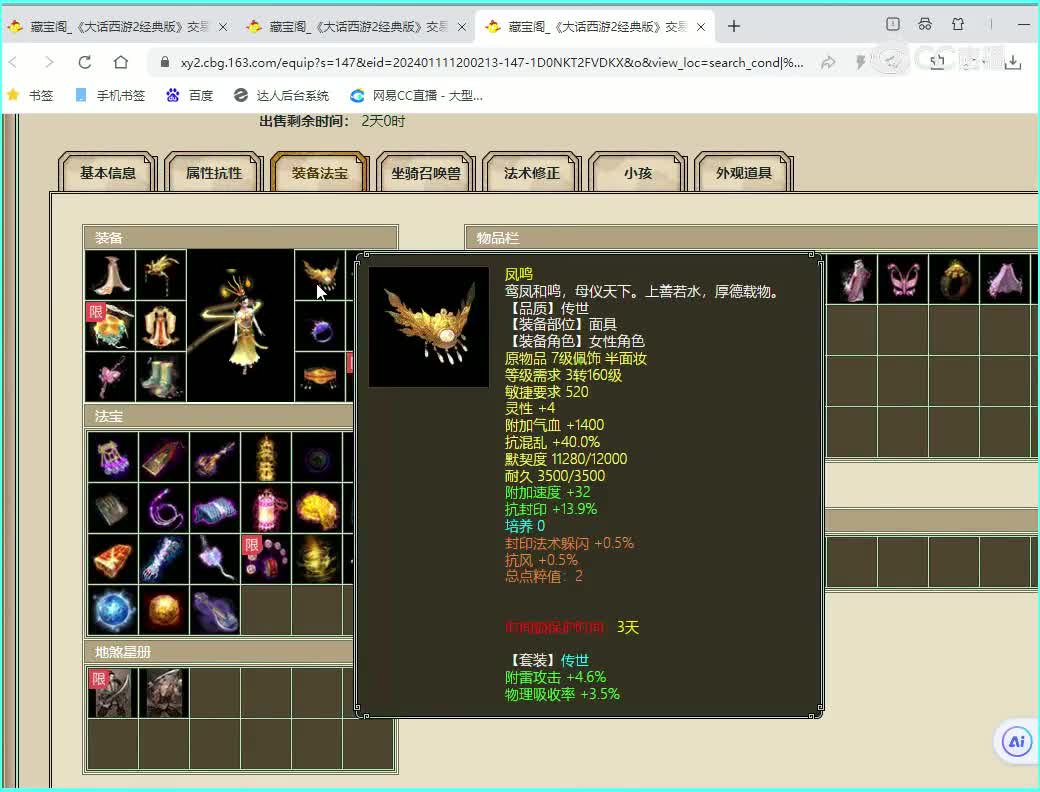Image resolution: width=1040 pixels, height=792 pixels.
Task: Select the 凤鸣 golden mask equipment slot
Action: click(320, 275)
